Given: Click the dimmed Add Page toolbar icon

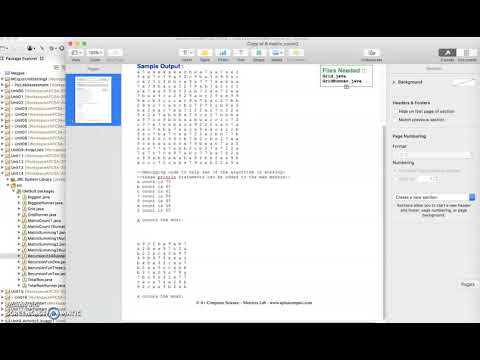Looking at the screenshot, I should click(x=115, y=53).
